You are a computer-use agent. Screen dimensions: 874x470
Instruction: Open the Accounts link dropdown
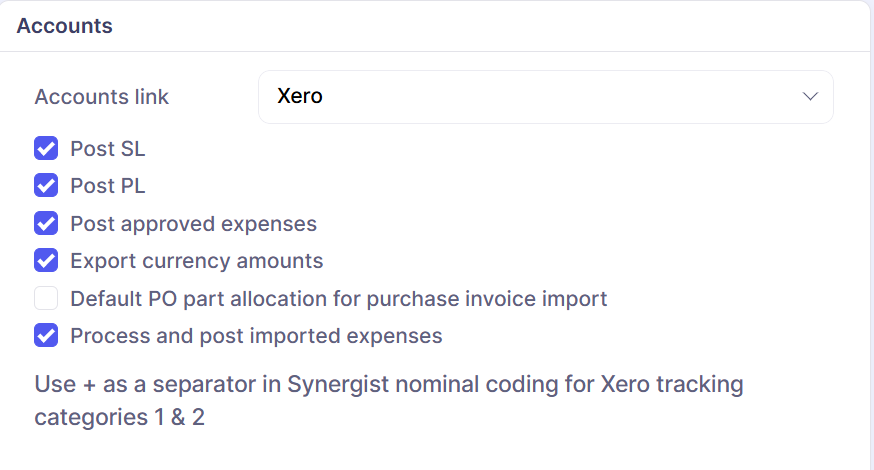[545, 97]
